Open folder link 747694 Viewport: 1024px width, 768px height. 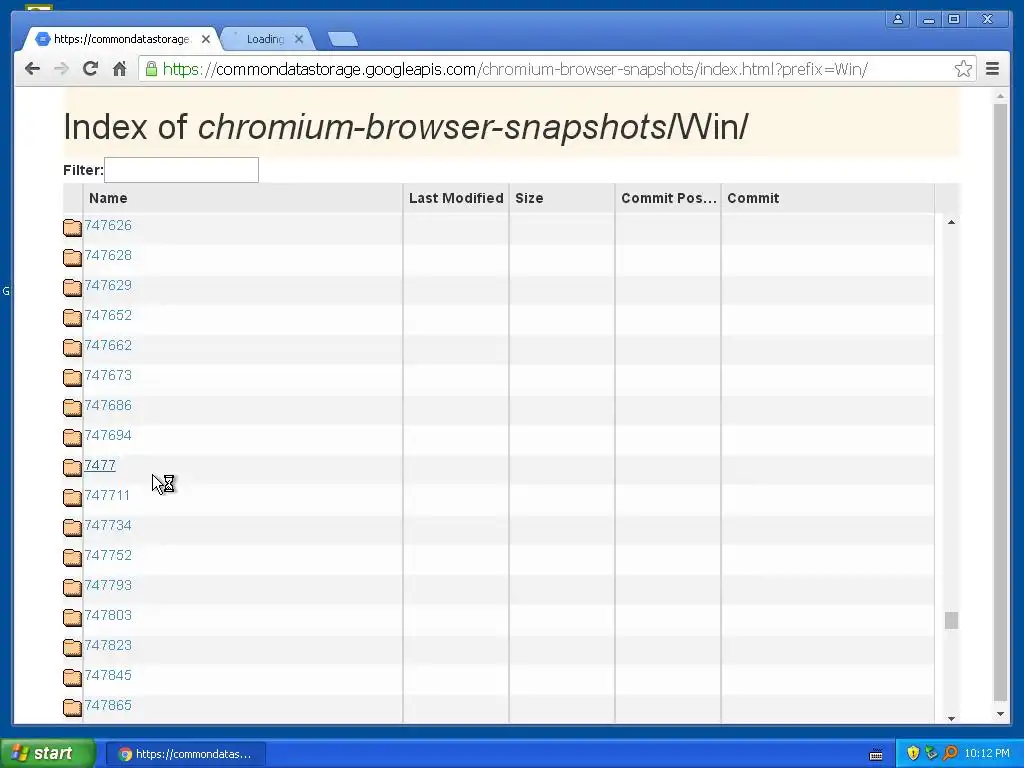108,436
